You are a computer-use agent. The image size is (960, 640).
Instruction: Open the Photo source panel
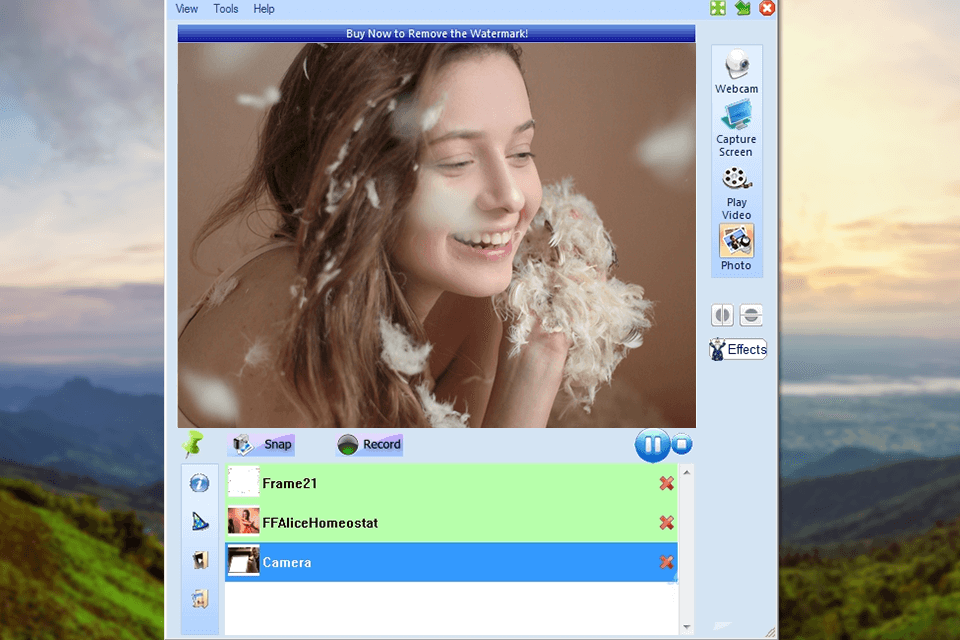point(736,245)
